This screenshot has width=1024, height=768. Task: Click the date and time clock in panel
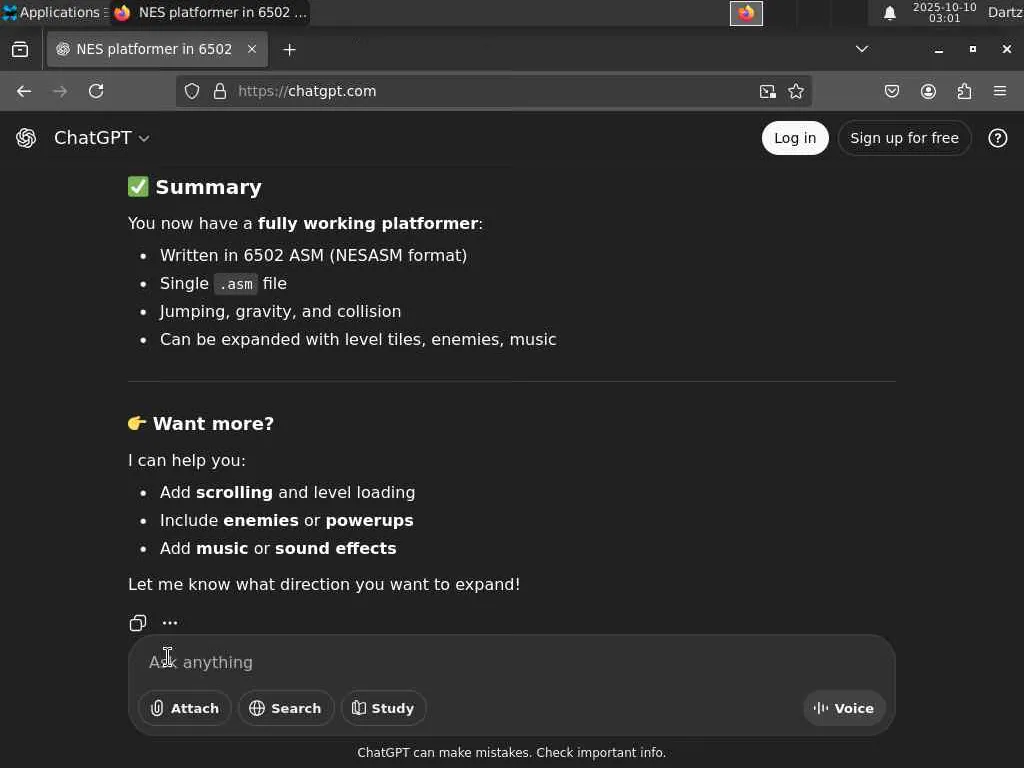pos(944,12)
